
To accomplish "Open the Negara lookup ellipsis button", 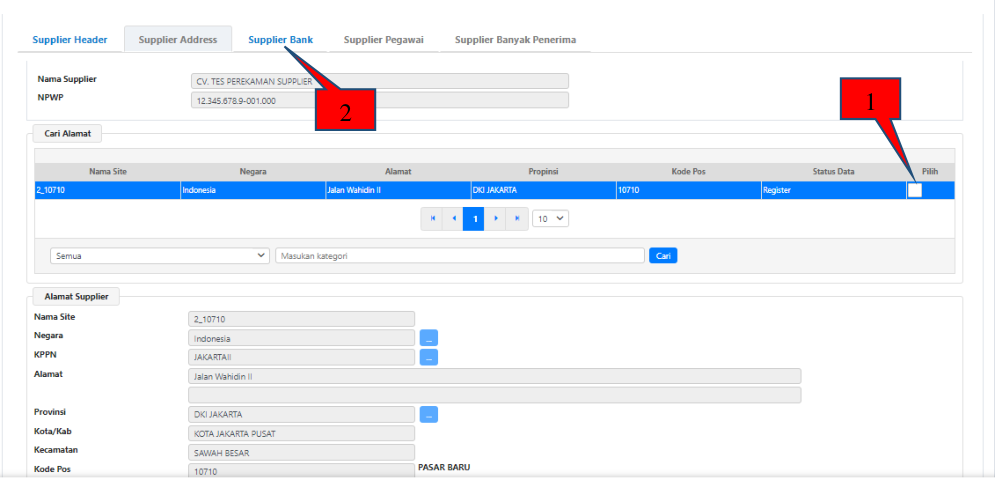I will point(428,338).
